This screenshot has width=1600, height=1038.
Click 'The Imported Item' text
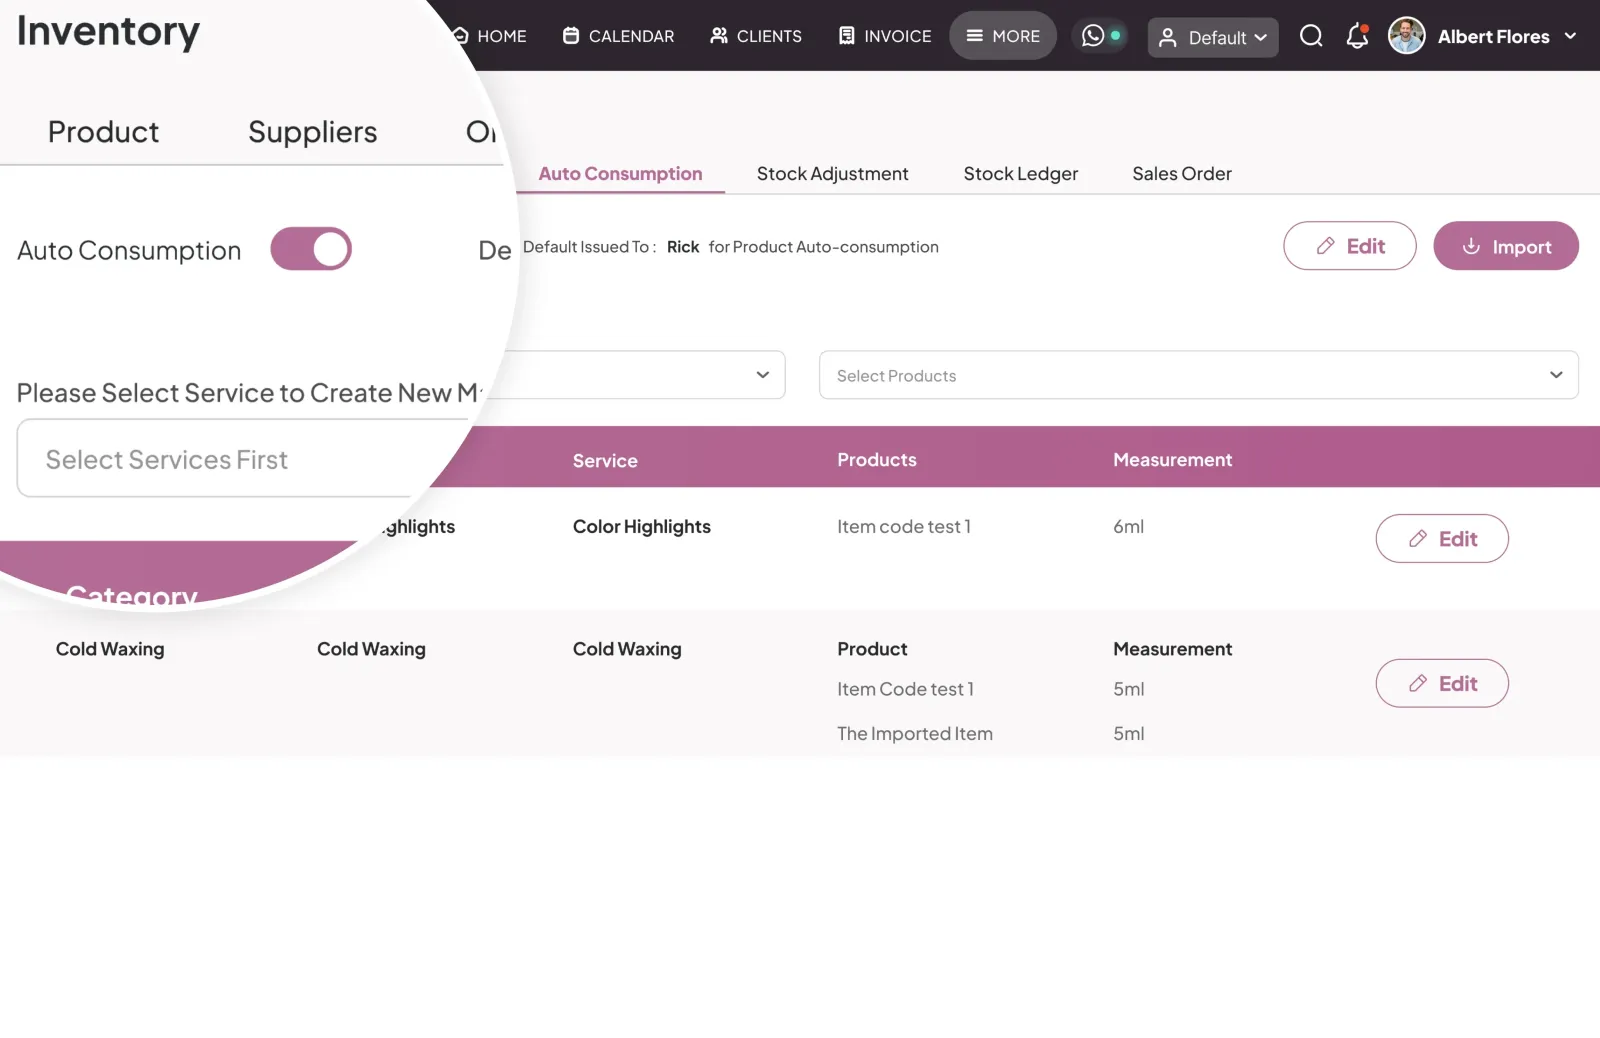tap(915, 734)
